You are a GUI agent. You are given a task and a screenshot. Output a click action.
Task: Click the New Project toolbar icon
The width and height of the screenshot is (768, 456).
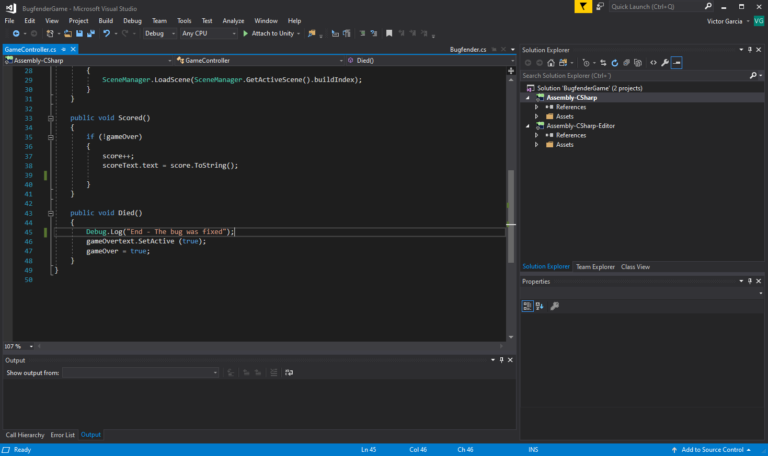(x=49, y=33)
